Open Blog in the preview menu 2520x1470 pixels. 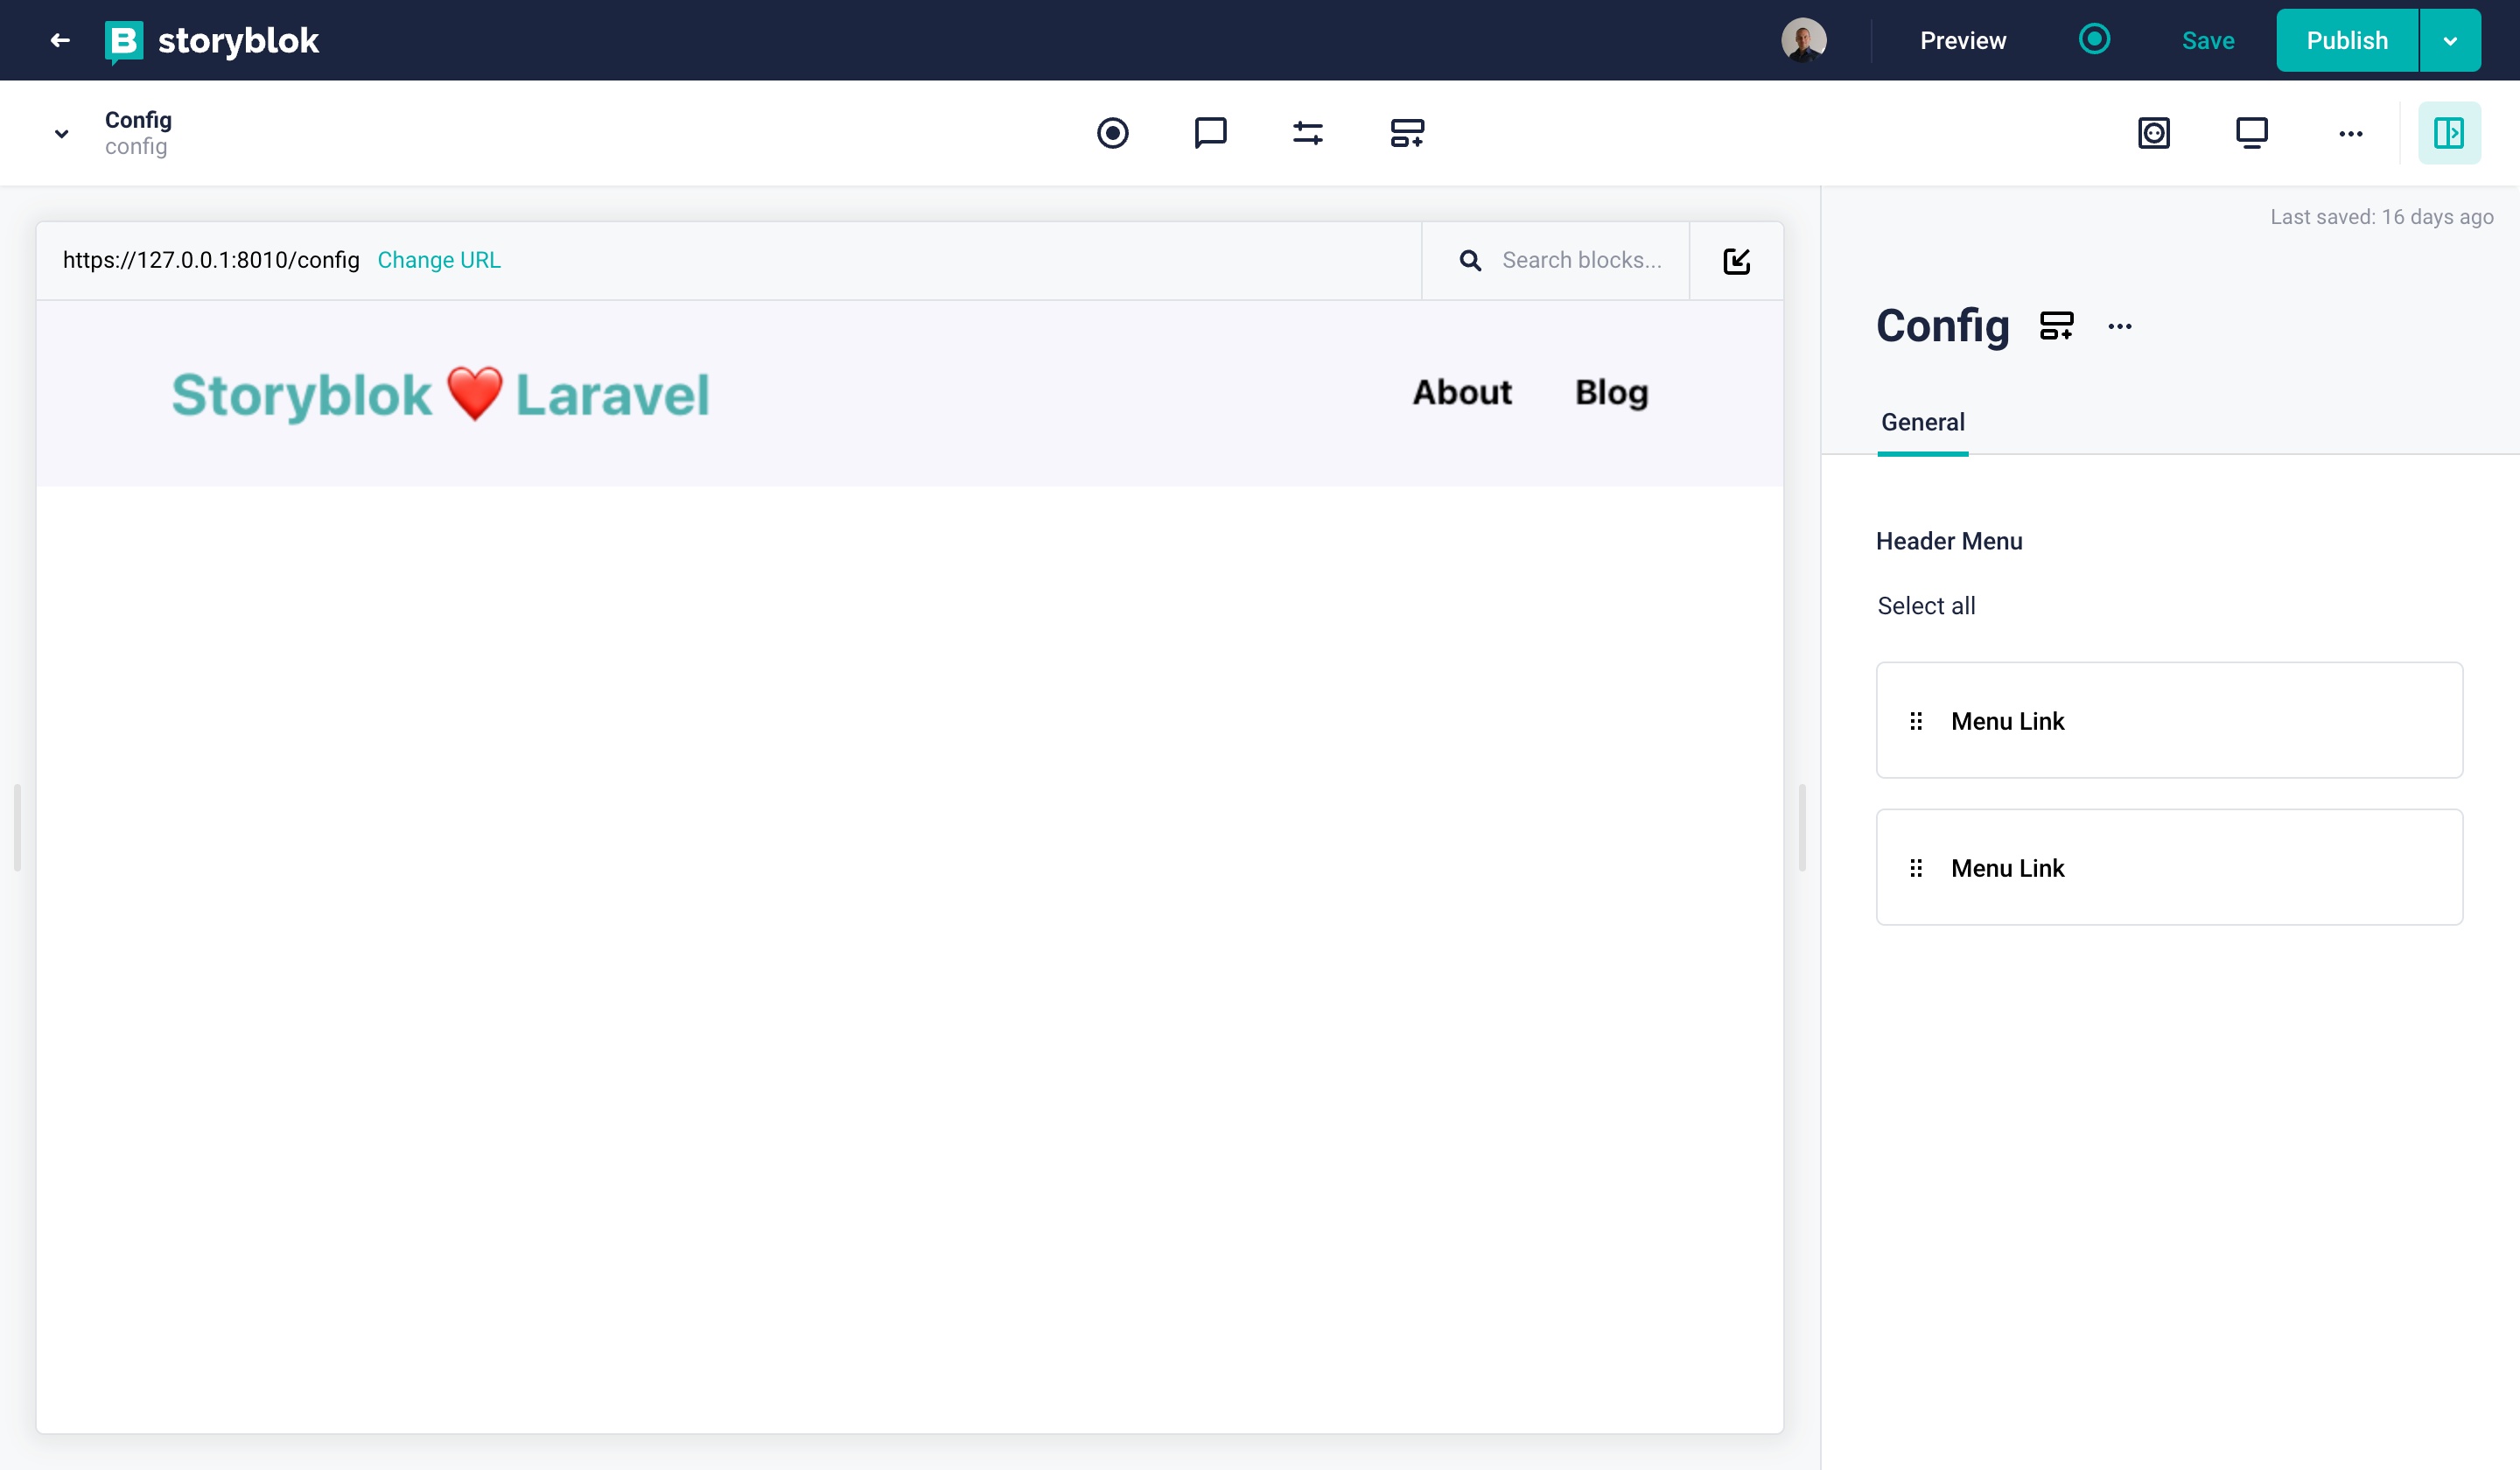click(x=1612, y=393)
